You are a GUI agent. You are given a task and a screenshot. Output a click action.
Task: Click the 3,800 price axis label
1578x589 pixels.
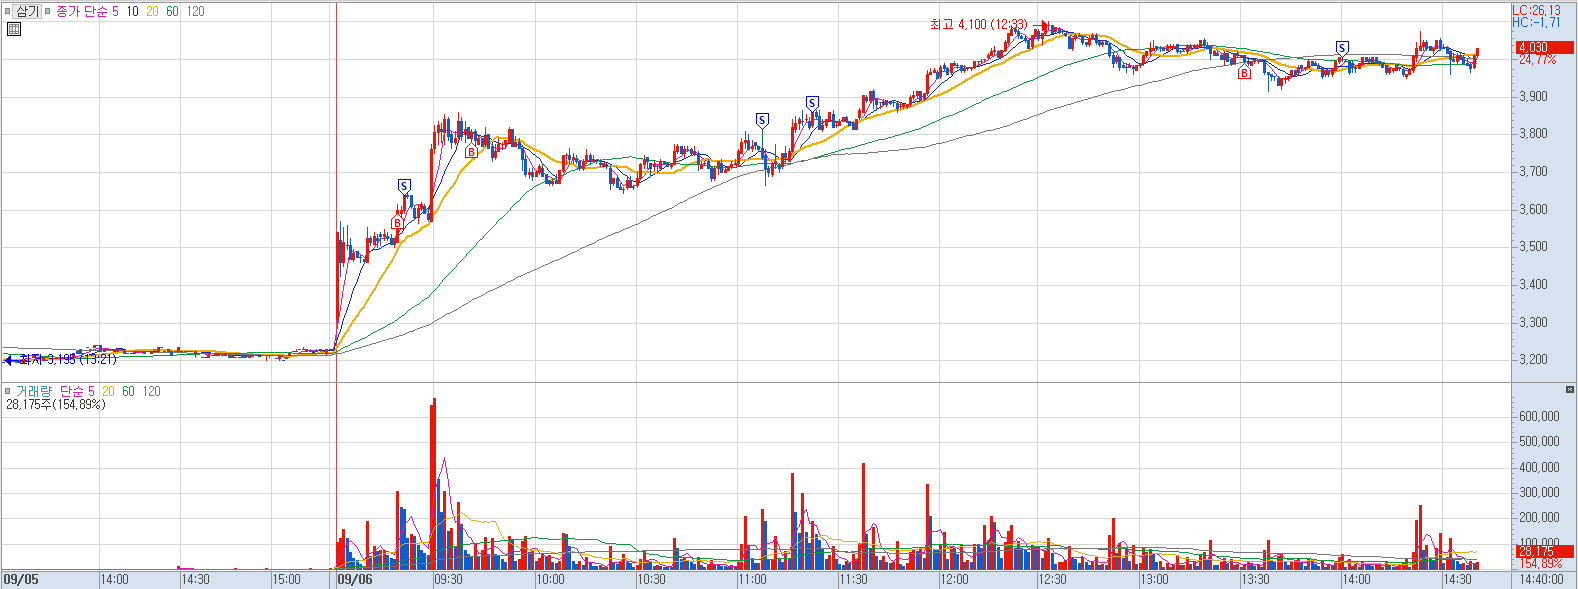[x=1534, y=134]
